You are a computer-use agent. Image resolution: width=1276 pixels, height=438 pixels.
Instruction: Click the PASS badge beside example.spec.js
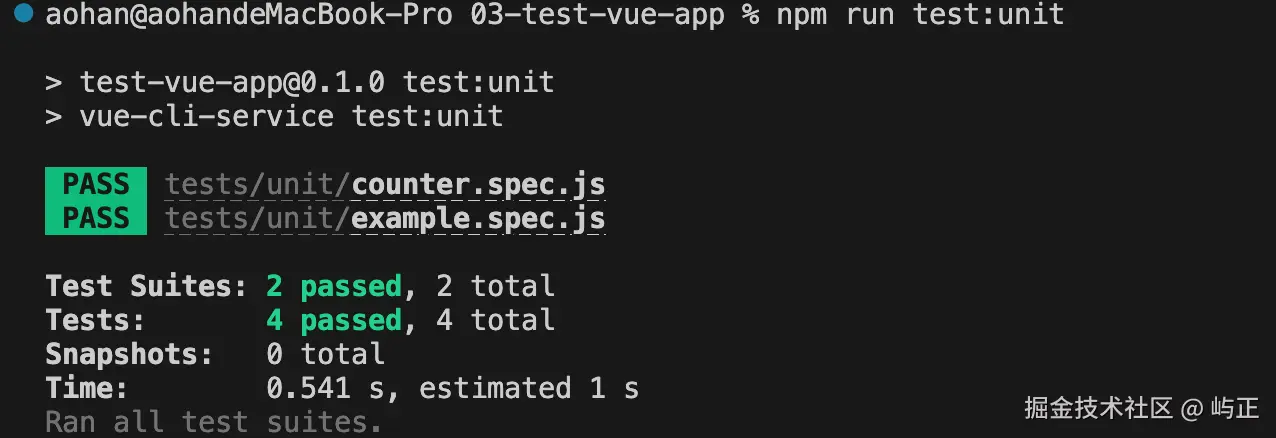(95, 218)
